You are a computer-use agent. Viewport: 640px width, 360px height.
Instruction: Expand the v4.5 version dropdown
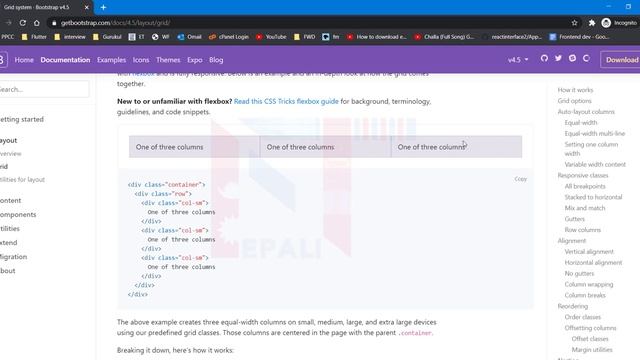[x=518, y=60]
